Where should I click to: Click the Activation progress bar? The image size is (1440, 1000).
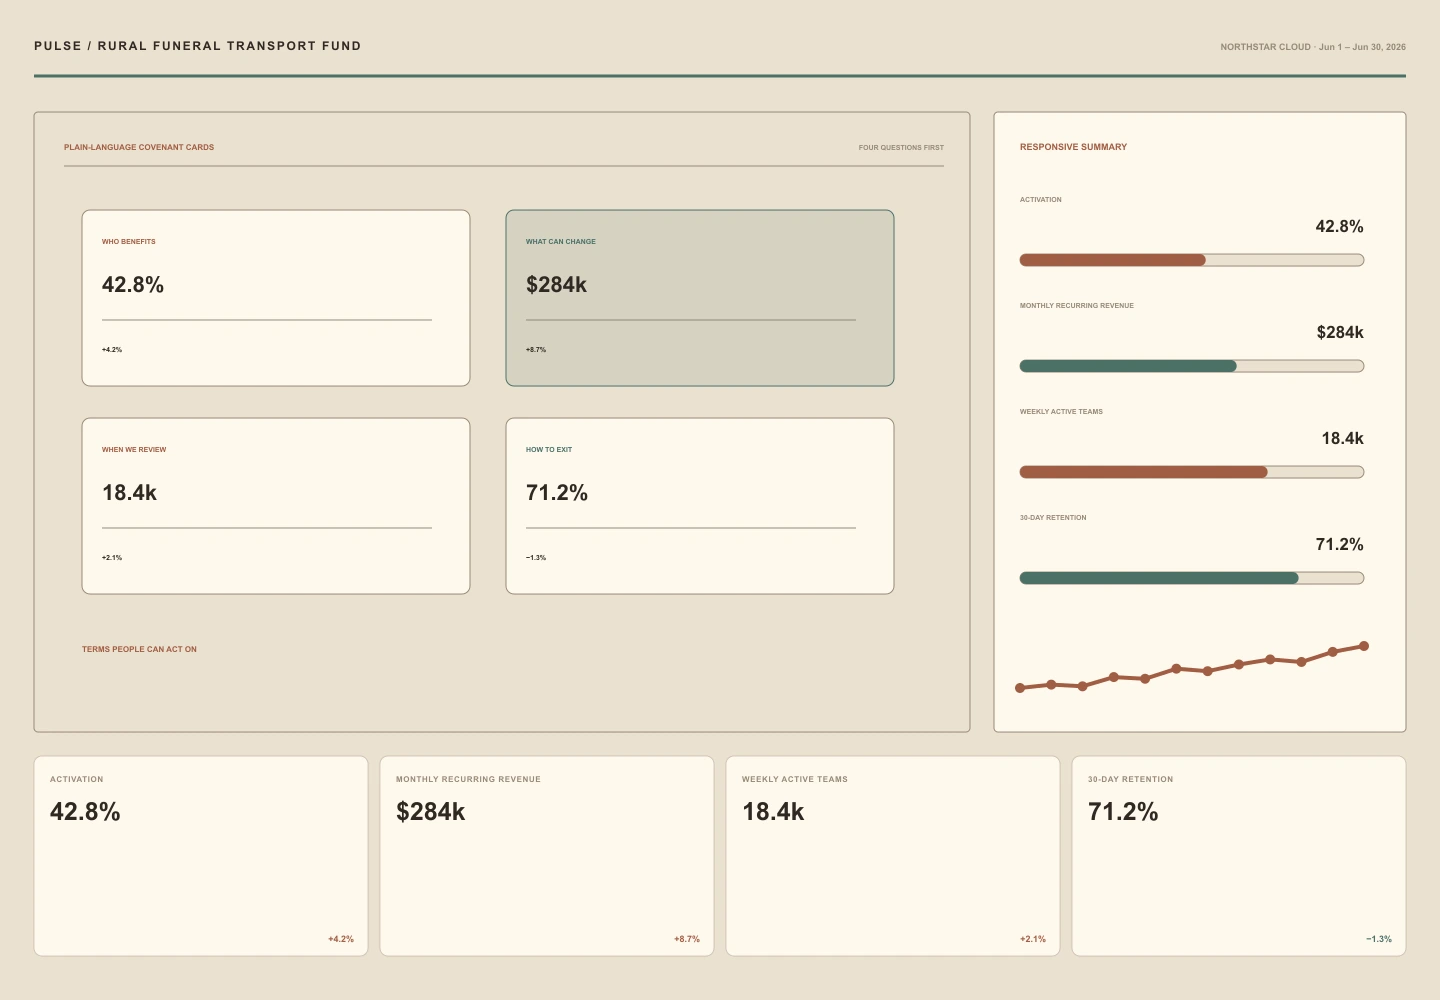(x=1192, y=260)
